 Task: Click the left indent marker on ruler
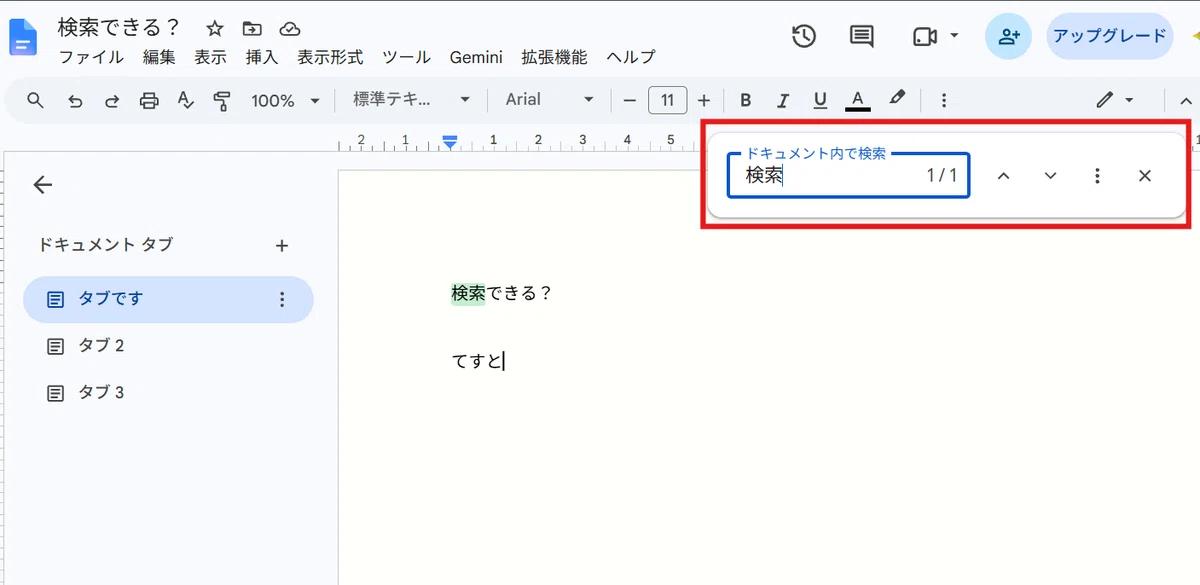450,144
